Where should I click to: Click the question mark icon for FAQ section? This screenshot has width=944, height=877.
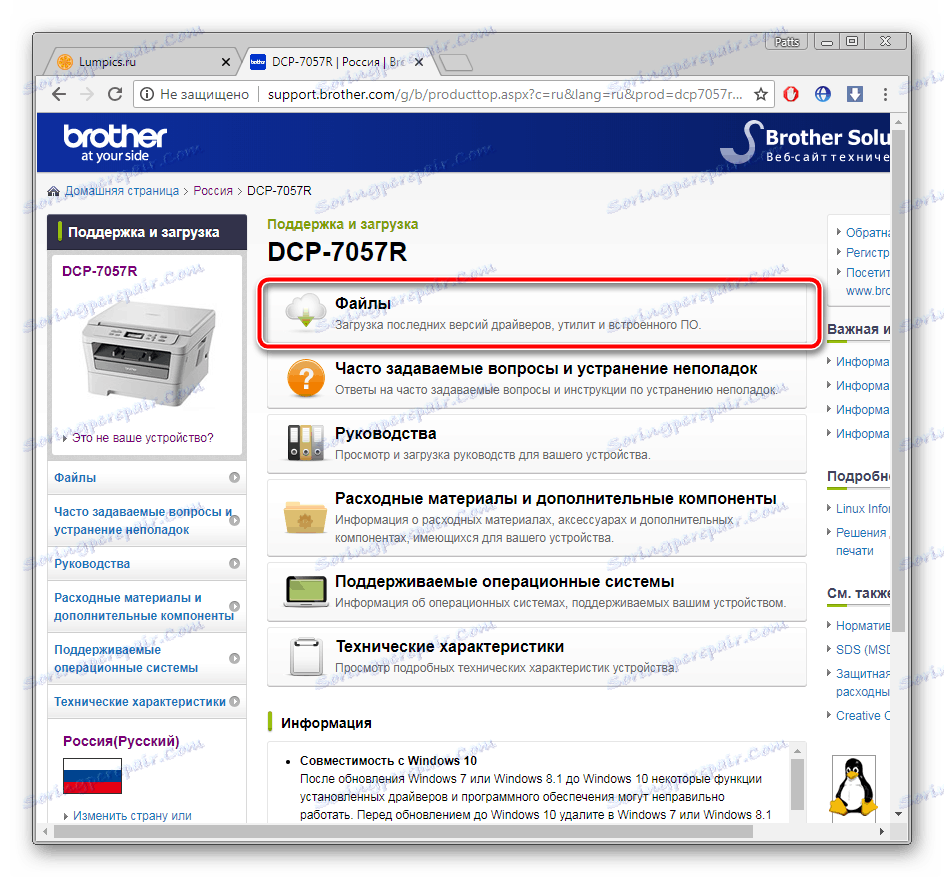tap(304, 375)
